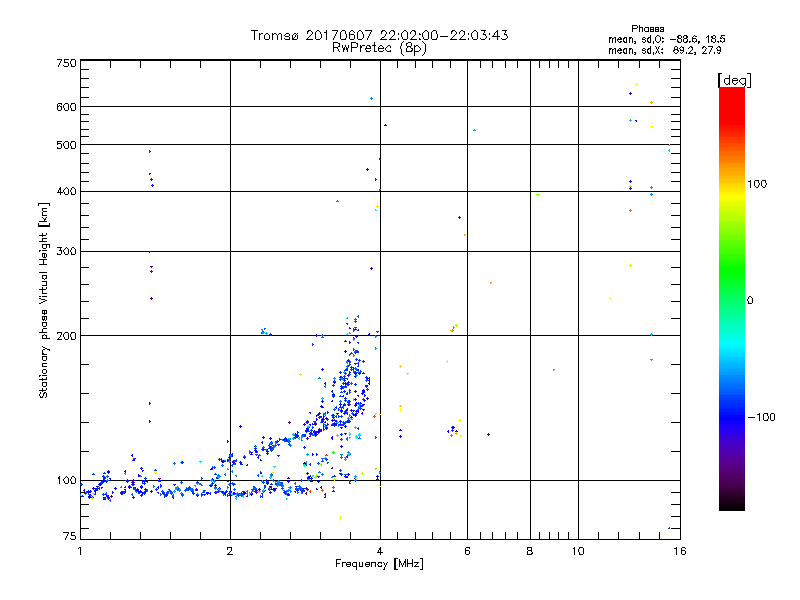
Task: Click the "Phases" heading in the corner
Action: 647,29
